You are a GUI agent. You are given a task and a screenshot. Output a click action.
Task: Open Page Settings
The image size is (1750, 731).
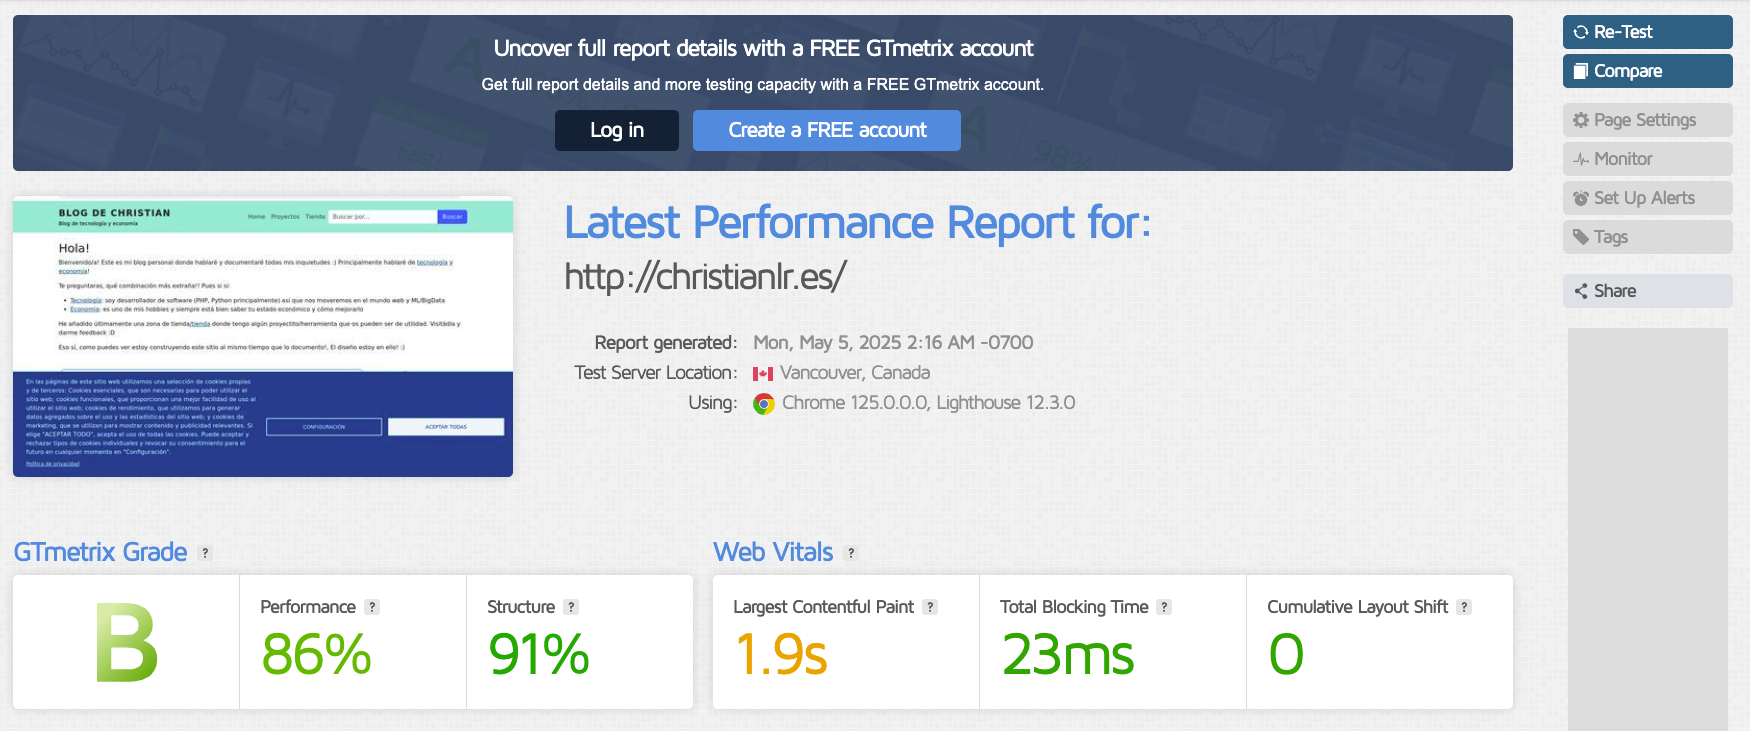pyautogui.click(x=1647, y=120)
